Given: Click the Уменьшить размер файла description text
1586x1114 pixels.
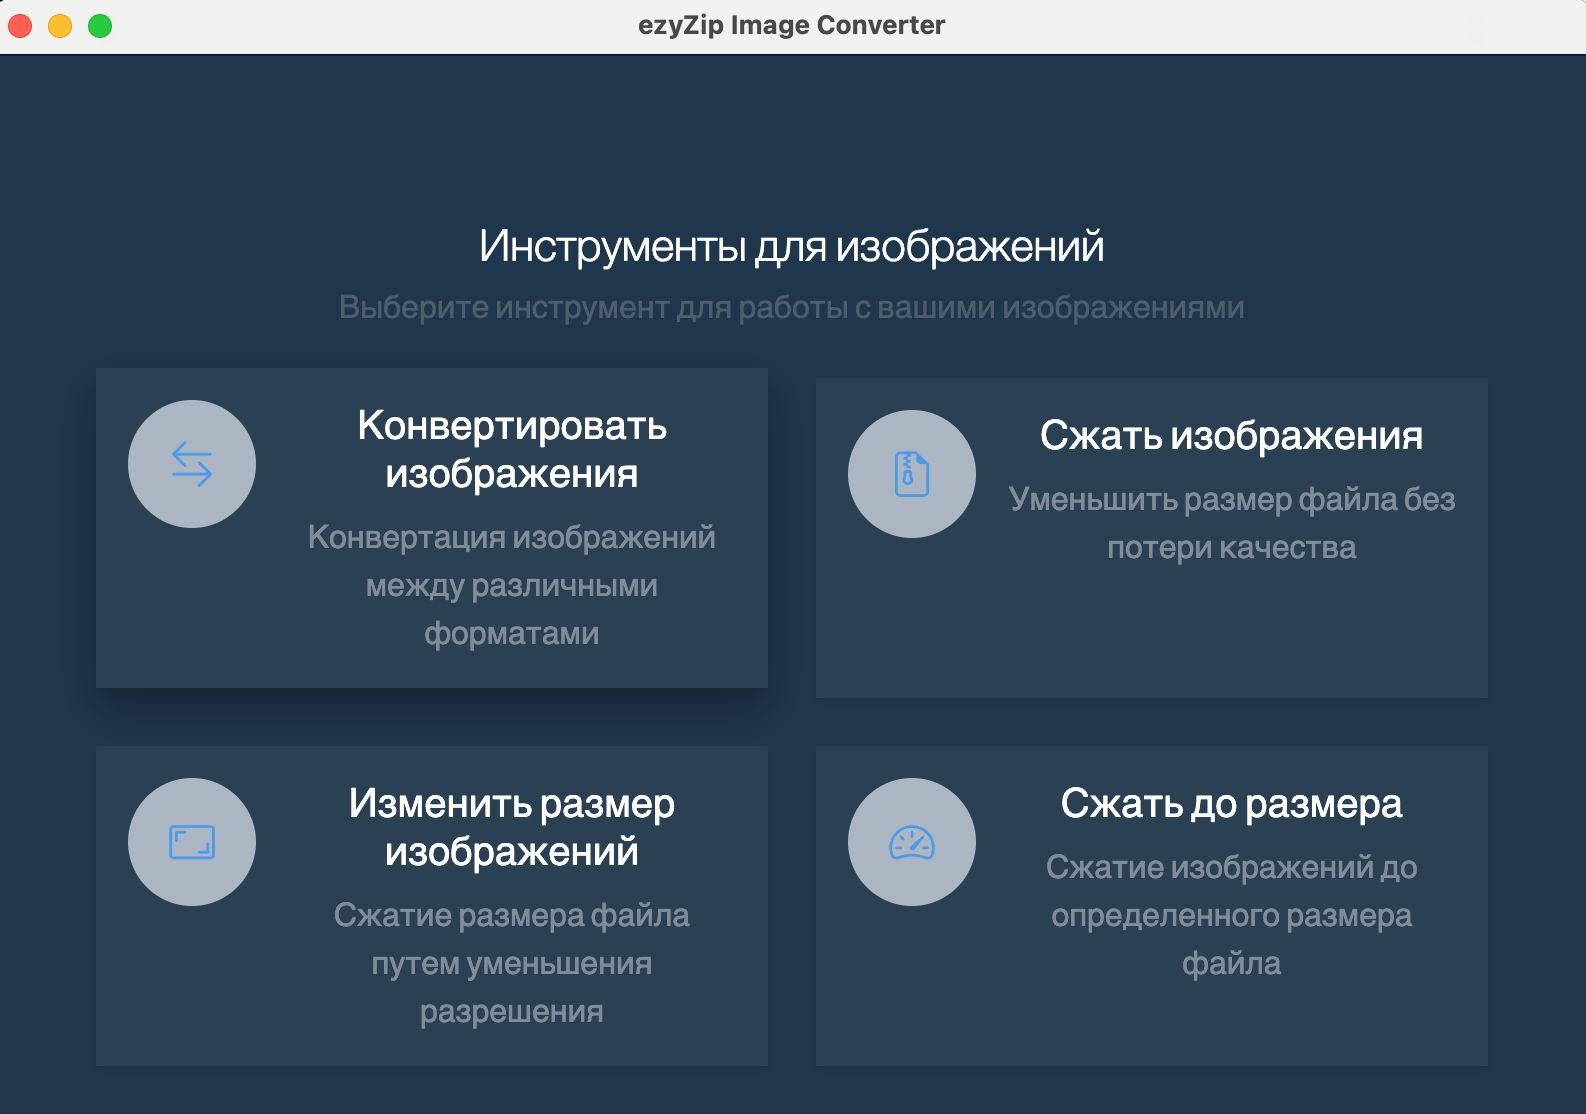Looking at the screenshot, I should (x=1231, y=523).
